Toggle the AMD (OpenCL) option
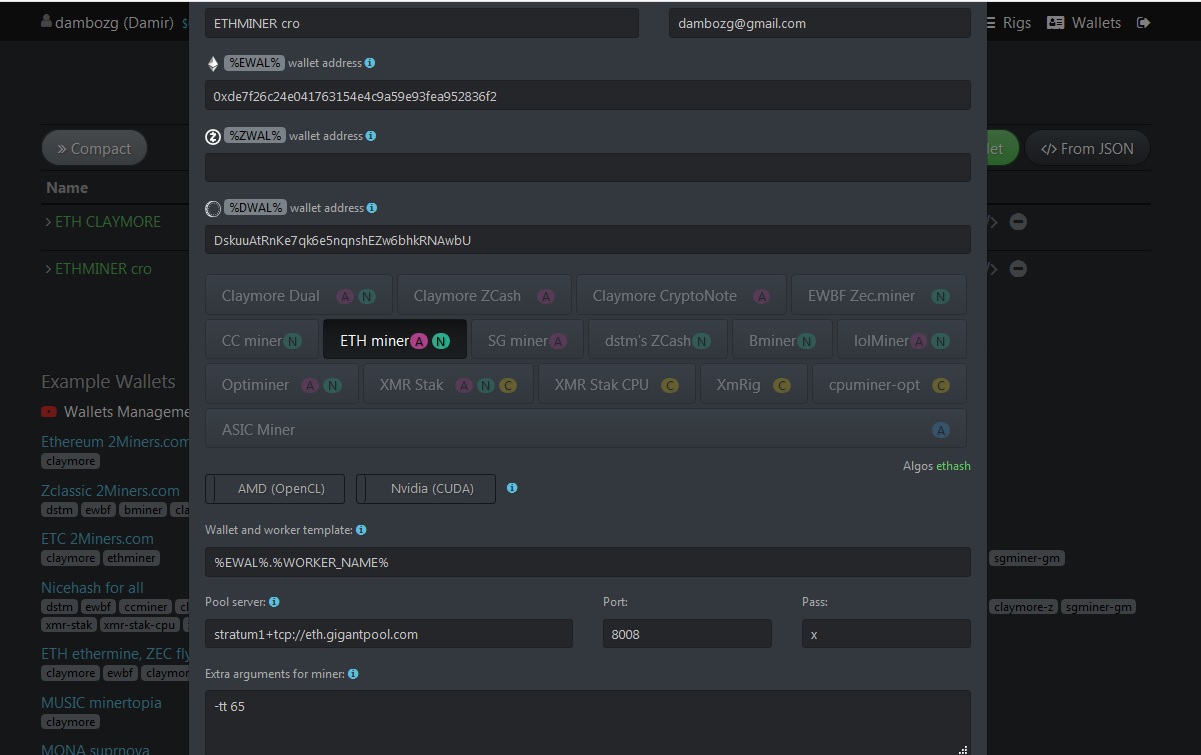 point(275,489)
